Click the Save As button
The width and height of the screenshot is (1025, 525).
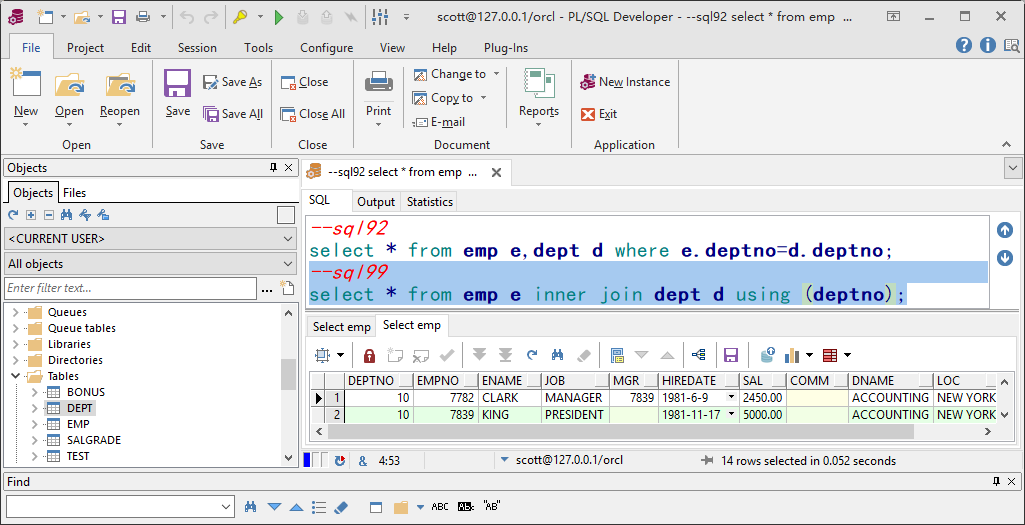click(x=233, y=82)
